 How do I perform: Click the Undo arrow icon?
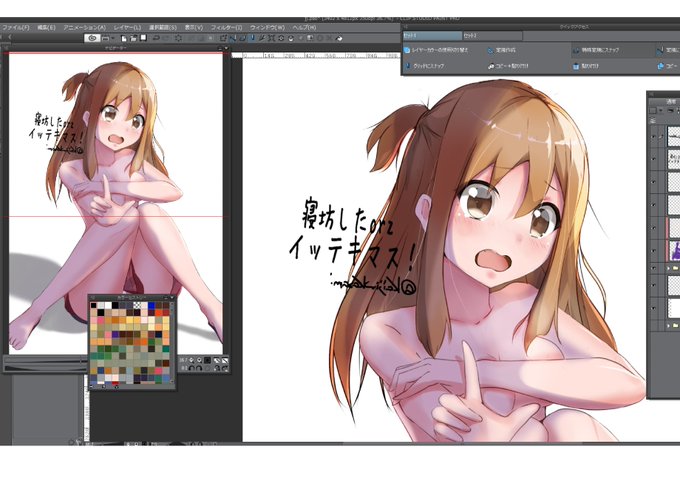[156, 38]
